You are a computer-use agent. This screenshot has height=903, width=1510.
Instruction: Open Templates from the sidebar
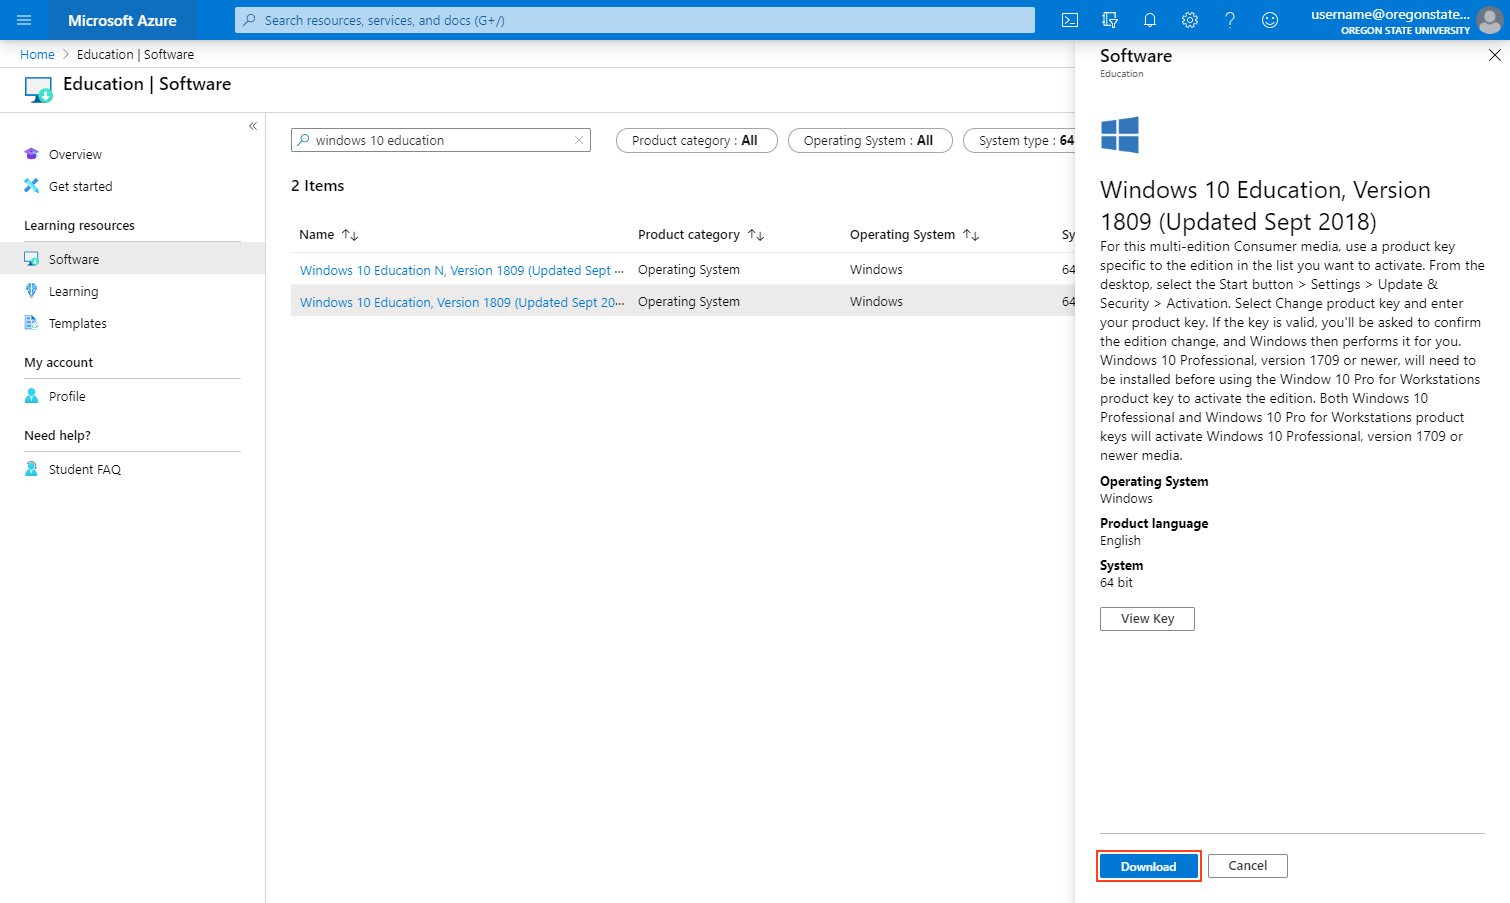pos(77,323)
